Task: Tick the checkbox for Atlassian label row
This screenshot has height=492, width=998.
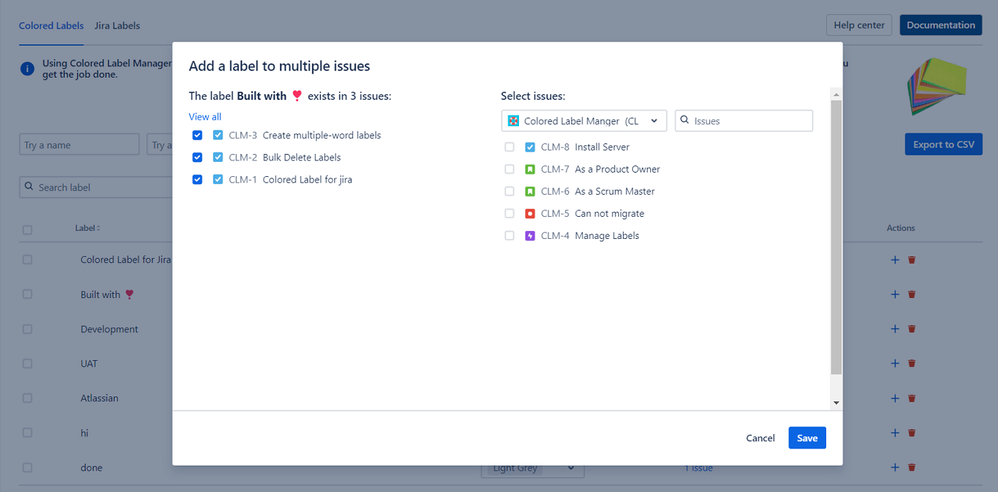Action: click(x=27, y=398)
